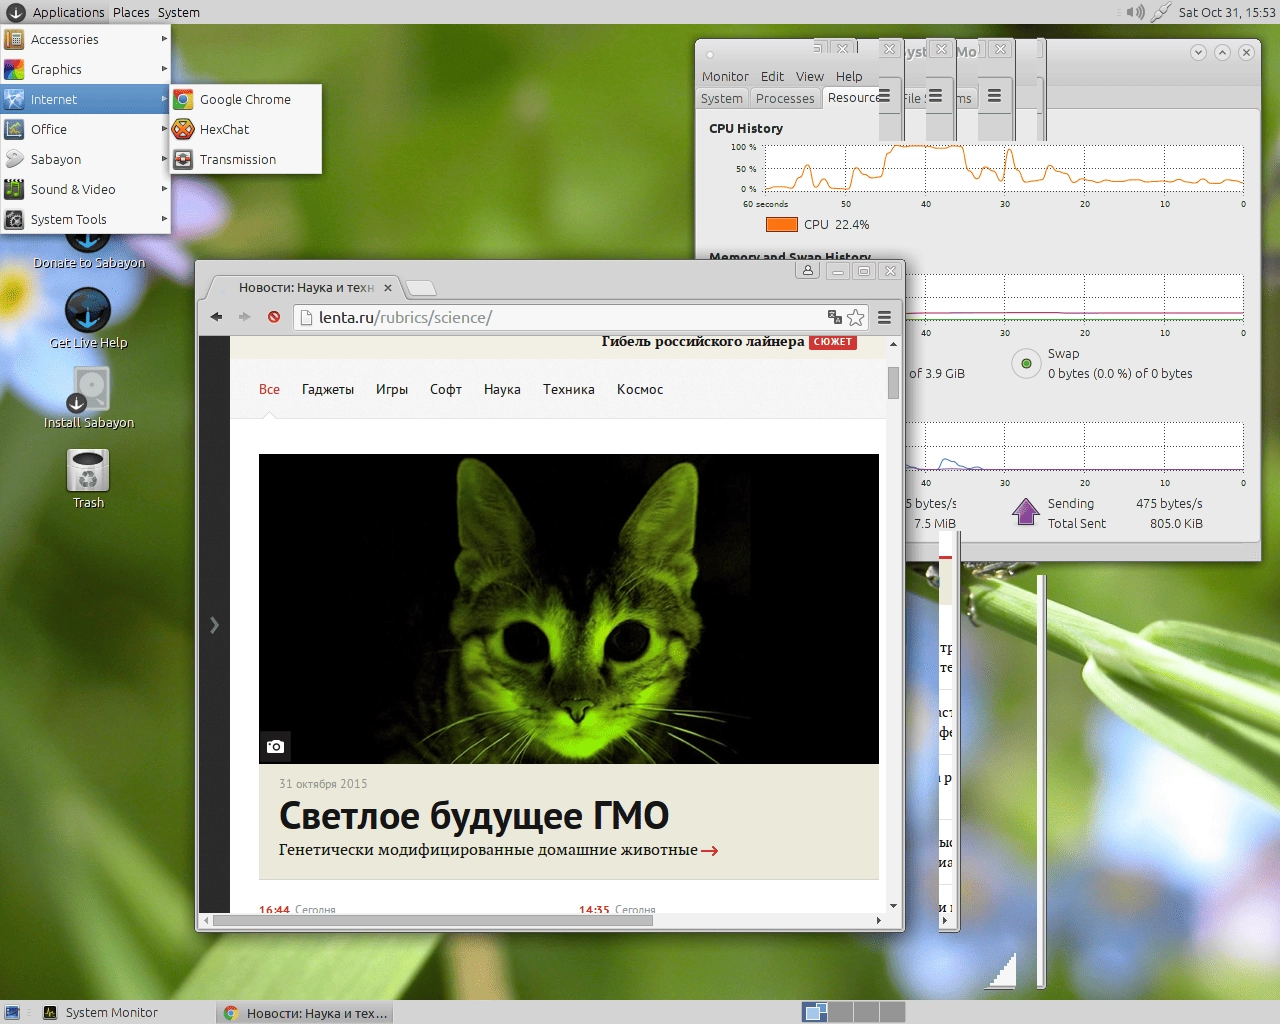Select the Все category on lenta.ru
Viewport: 1280px width, 1024px height.
tap(269, 389)
